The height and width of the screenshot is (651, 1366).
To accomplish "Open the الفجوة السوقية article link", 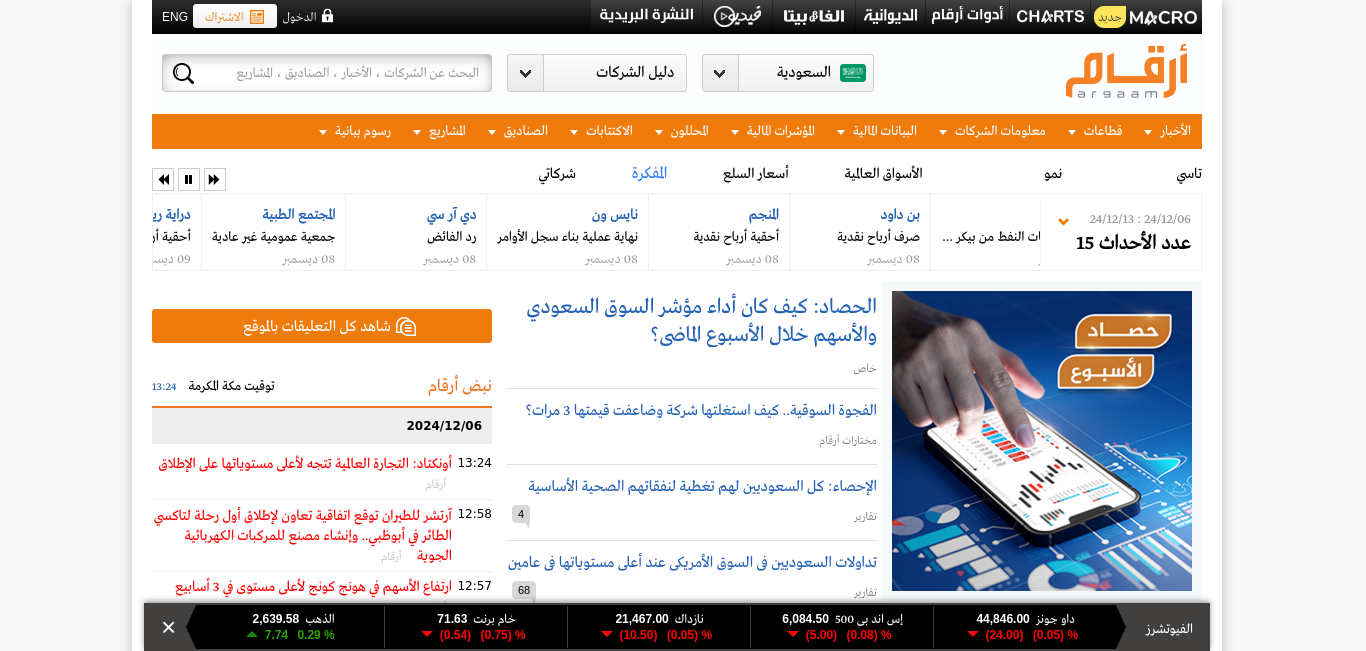I will [701, 410].
